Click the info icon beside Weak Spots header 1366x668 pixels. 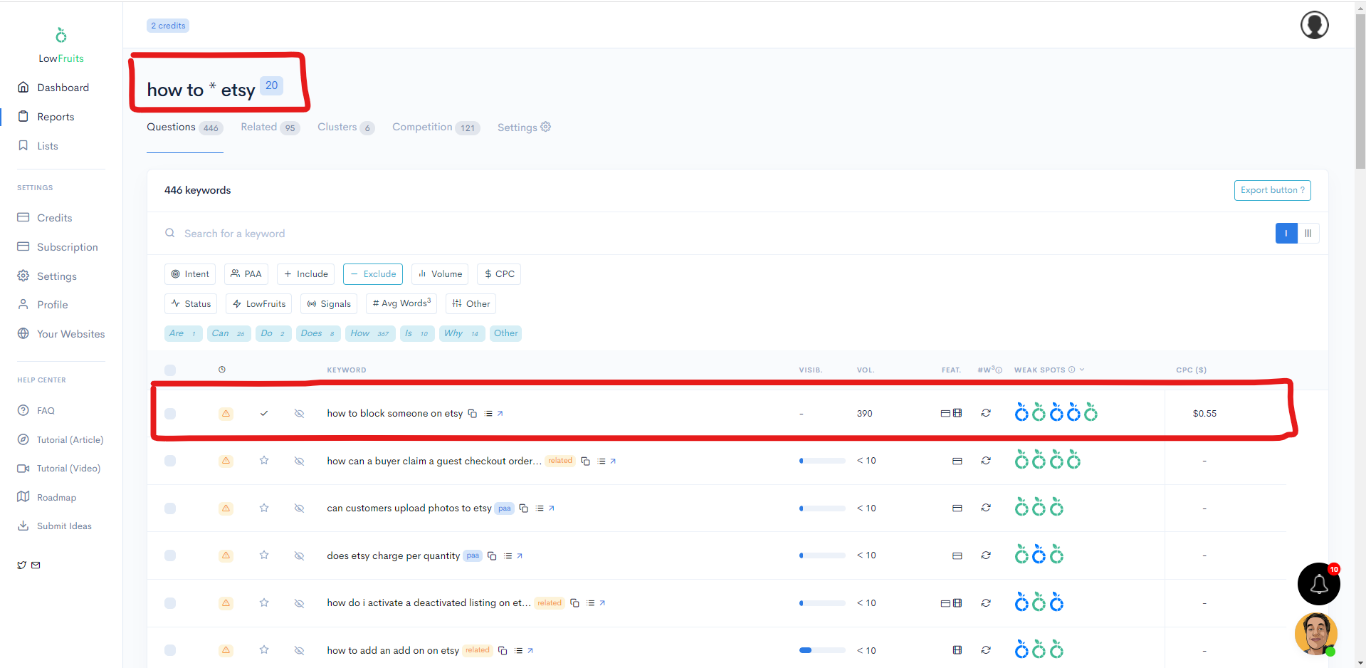pos(1072,370)
